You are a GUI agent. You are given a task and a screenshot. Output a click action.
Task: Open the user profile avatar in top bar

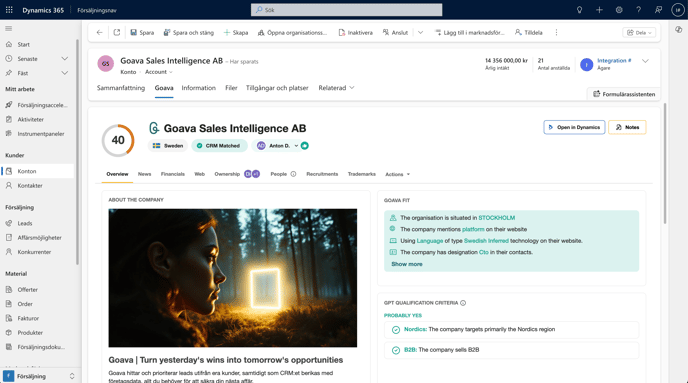coord(677,10)
